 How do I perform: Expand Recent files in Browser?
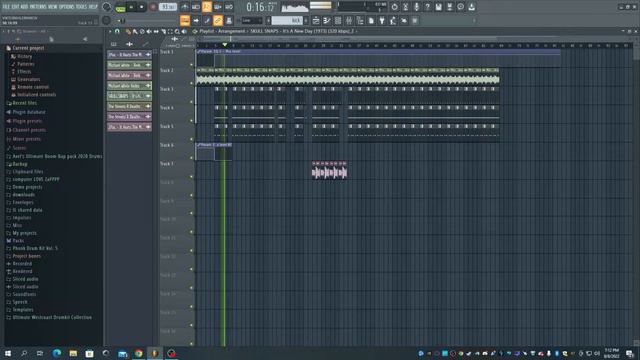(24, 103)
